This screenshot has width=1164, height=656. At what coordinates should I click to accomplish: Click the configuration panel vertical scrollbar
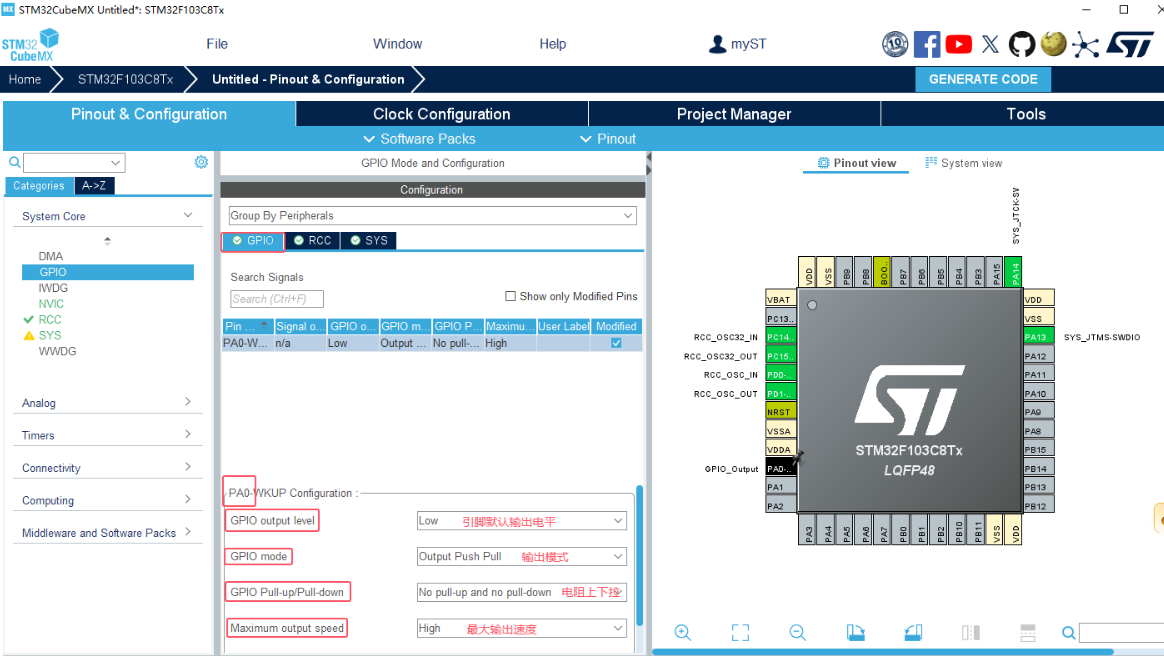click(639, 557)
